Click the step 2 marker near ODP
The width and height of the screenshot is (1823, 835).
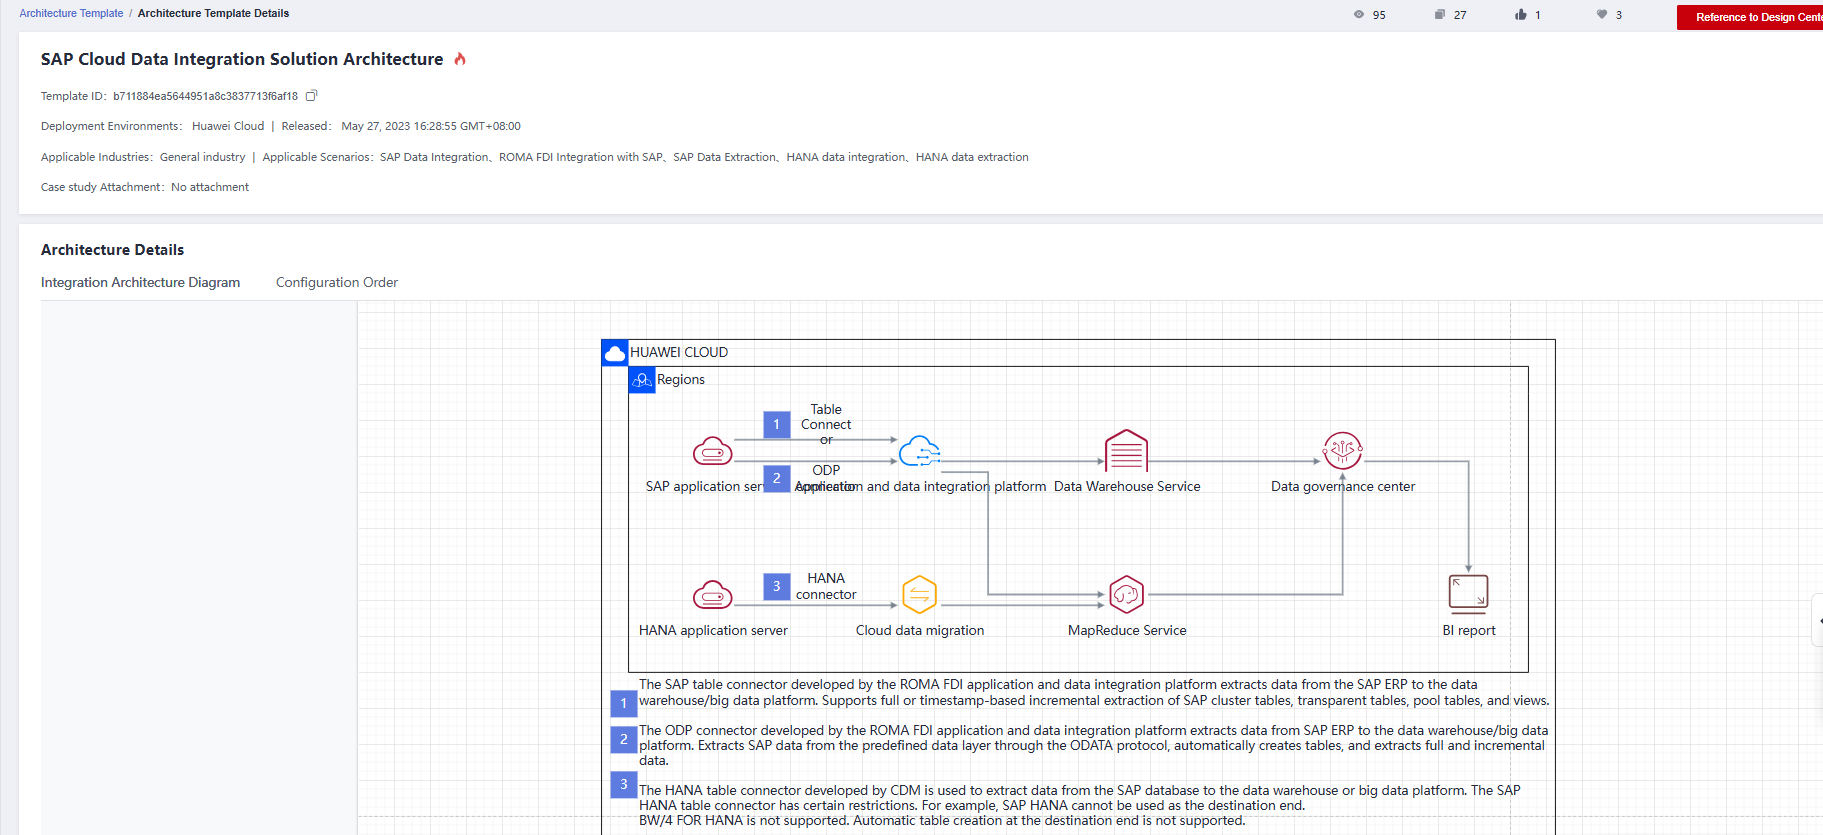(x=777, y=479)
